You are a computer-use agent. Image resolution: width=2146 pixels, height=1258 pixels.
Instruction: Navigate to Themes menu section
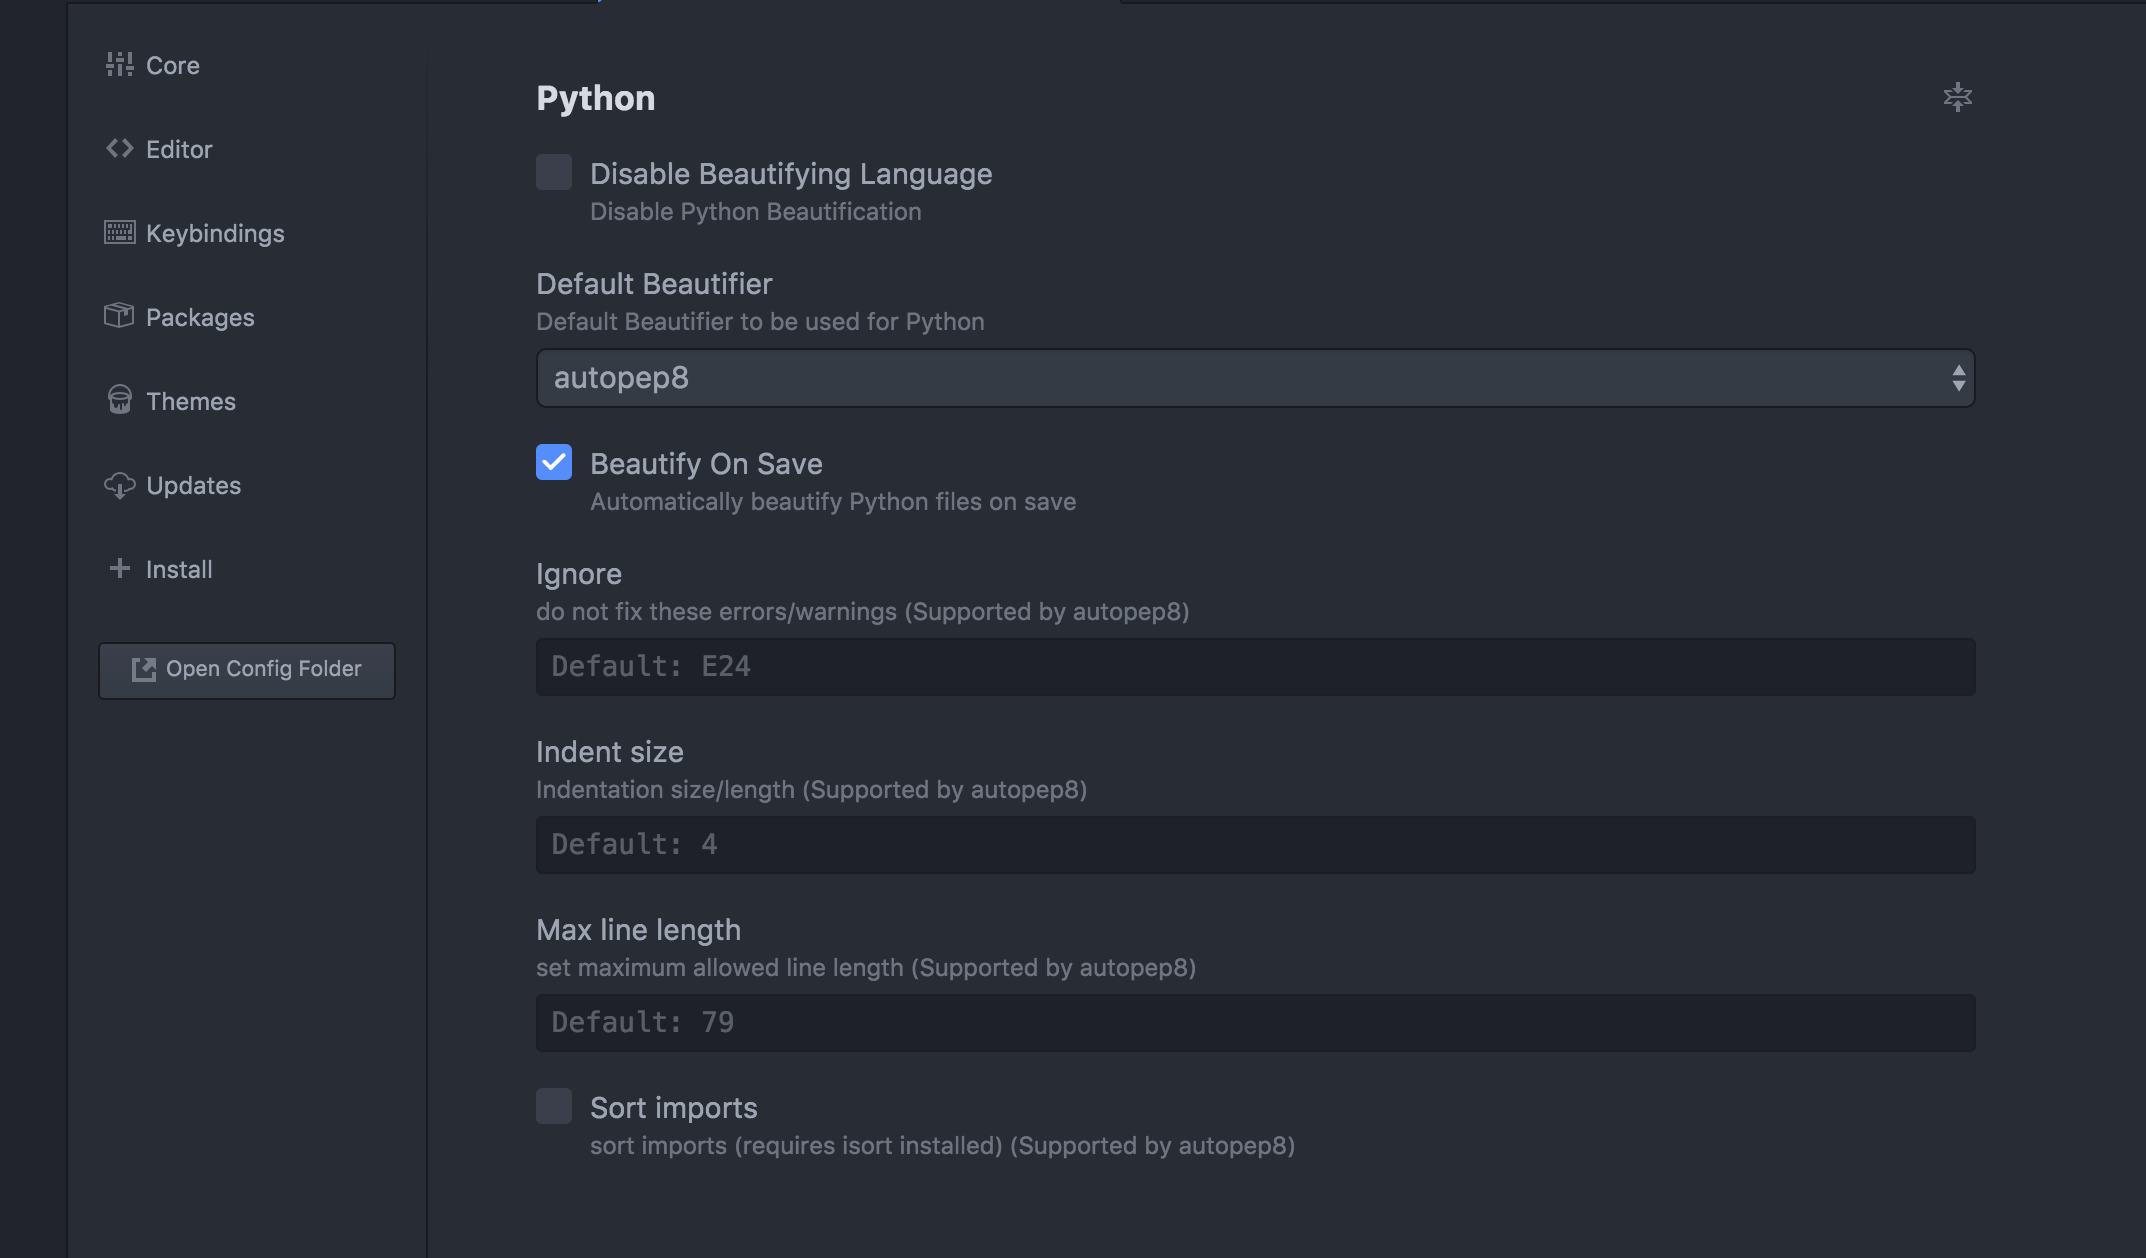[x=190, y=401]
